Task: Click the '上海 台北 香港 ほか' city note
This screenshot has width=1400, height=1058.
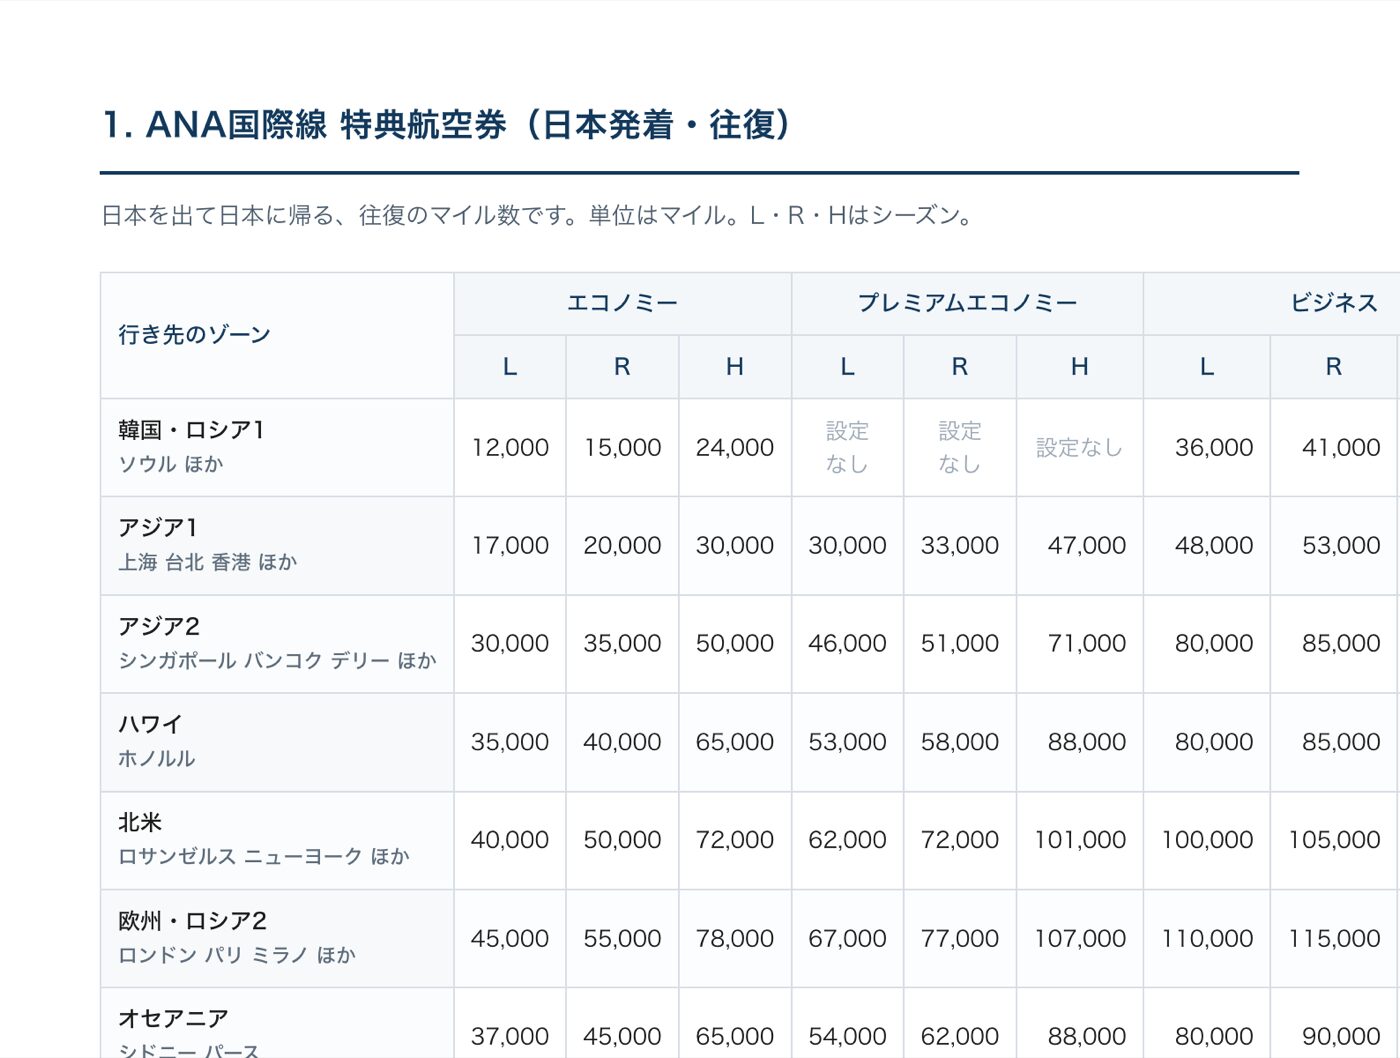Action: pos(208,562)
